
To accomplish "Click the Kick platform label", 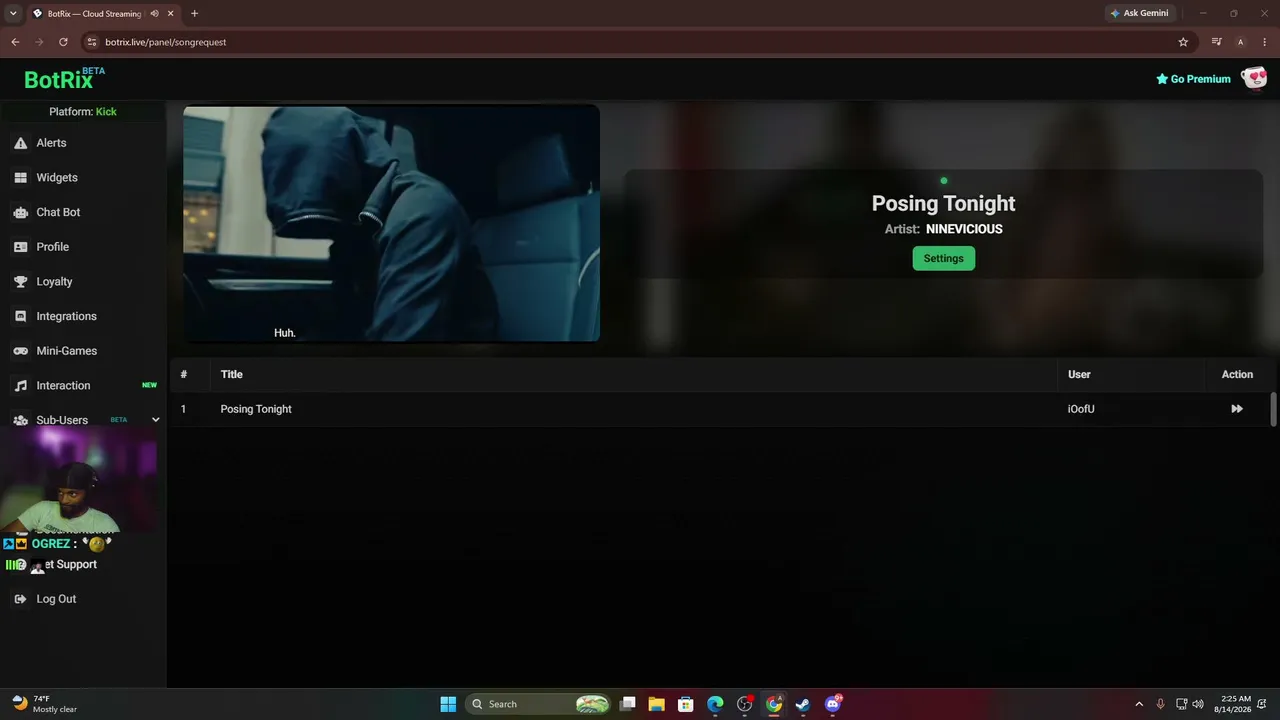I will tap(106, 112).
